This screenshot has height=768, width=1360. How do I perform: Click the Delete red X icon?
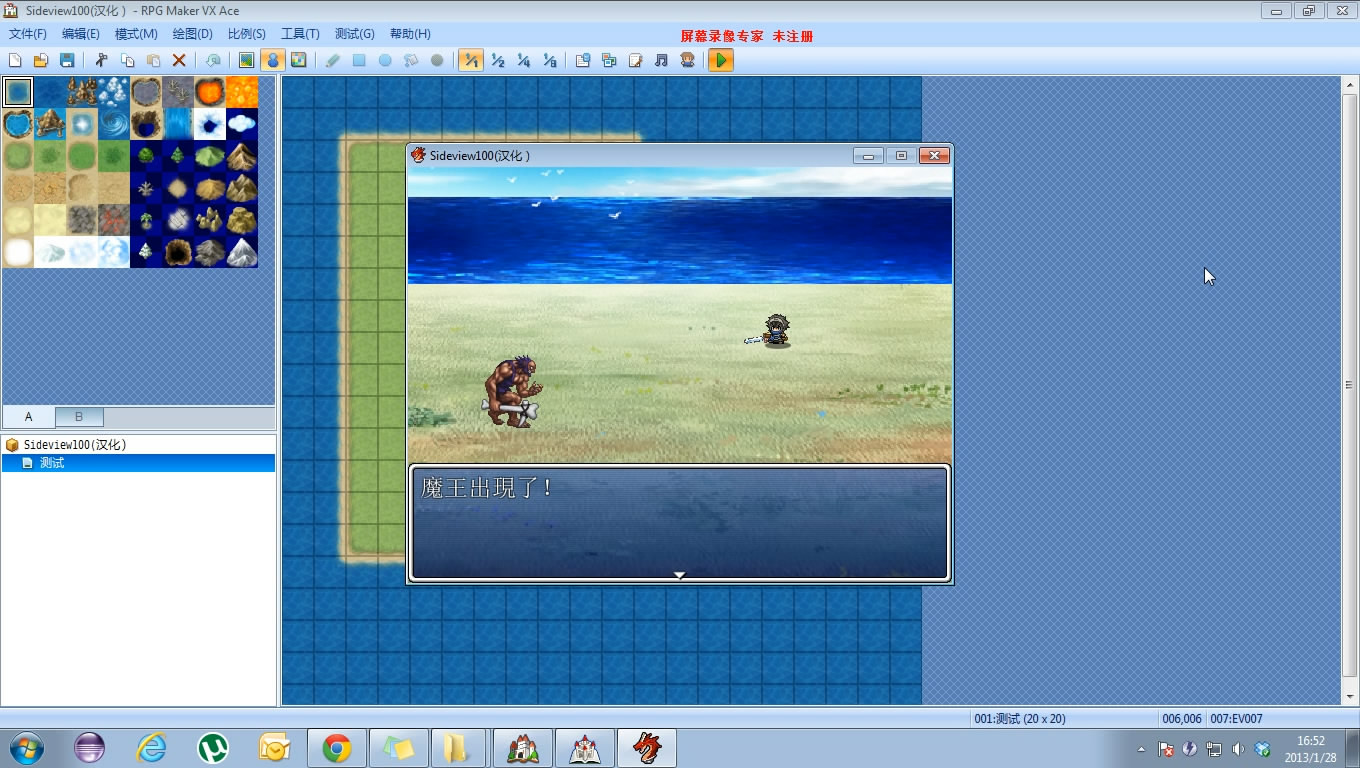179,60
